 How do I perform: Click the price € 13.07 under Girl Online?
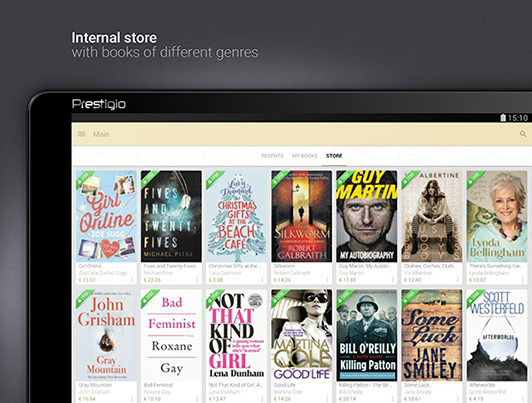point(87,280)
